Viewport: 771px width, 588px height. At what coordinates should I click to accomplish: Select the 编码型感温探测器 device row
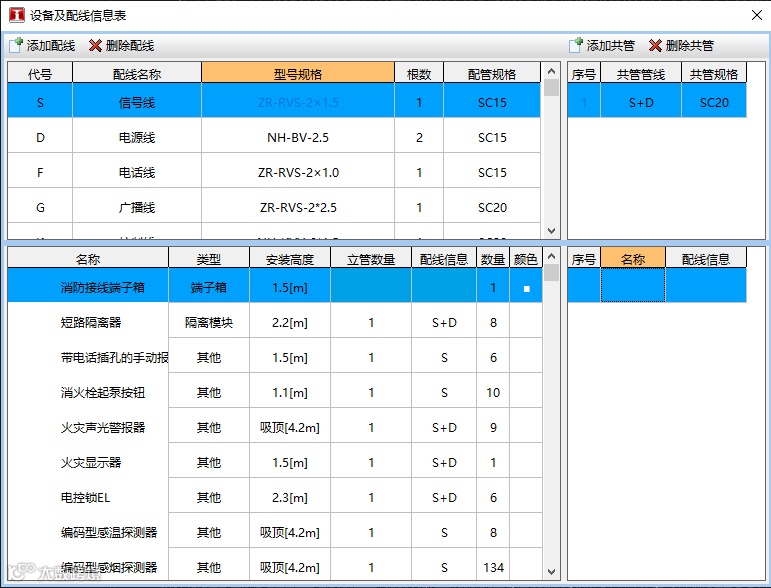point(275,530)
